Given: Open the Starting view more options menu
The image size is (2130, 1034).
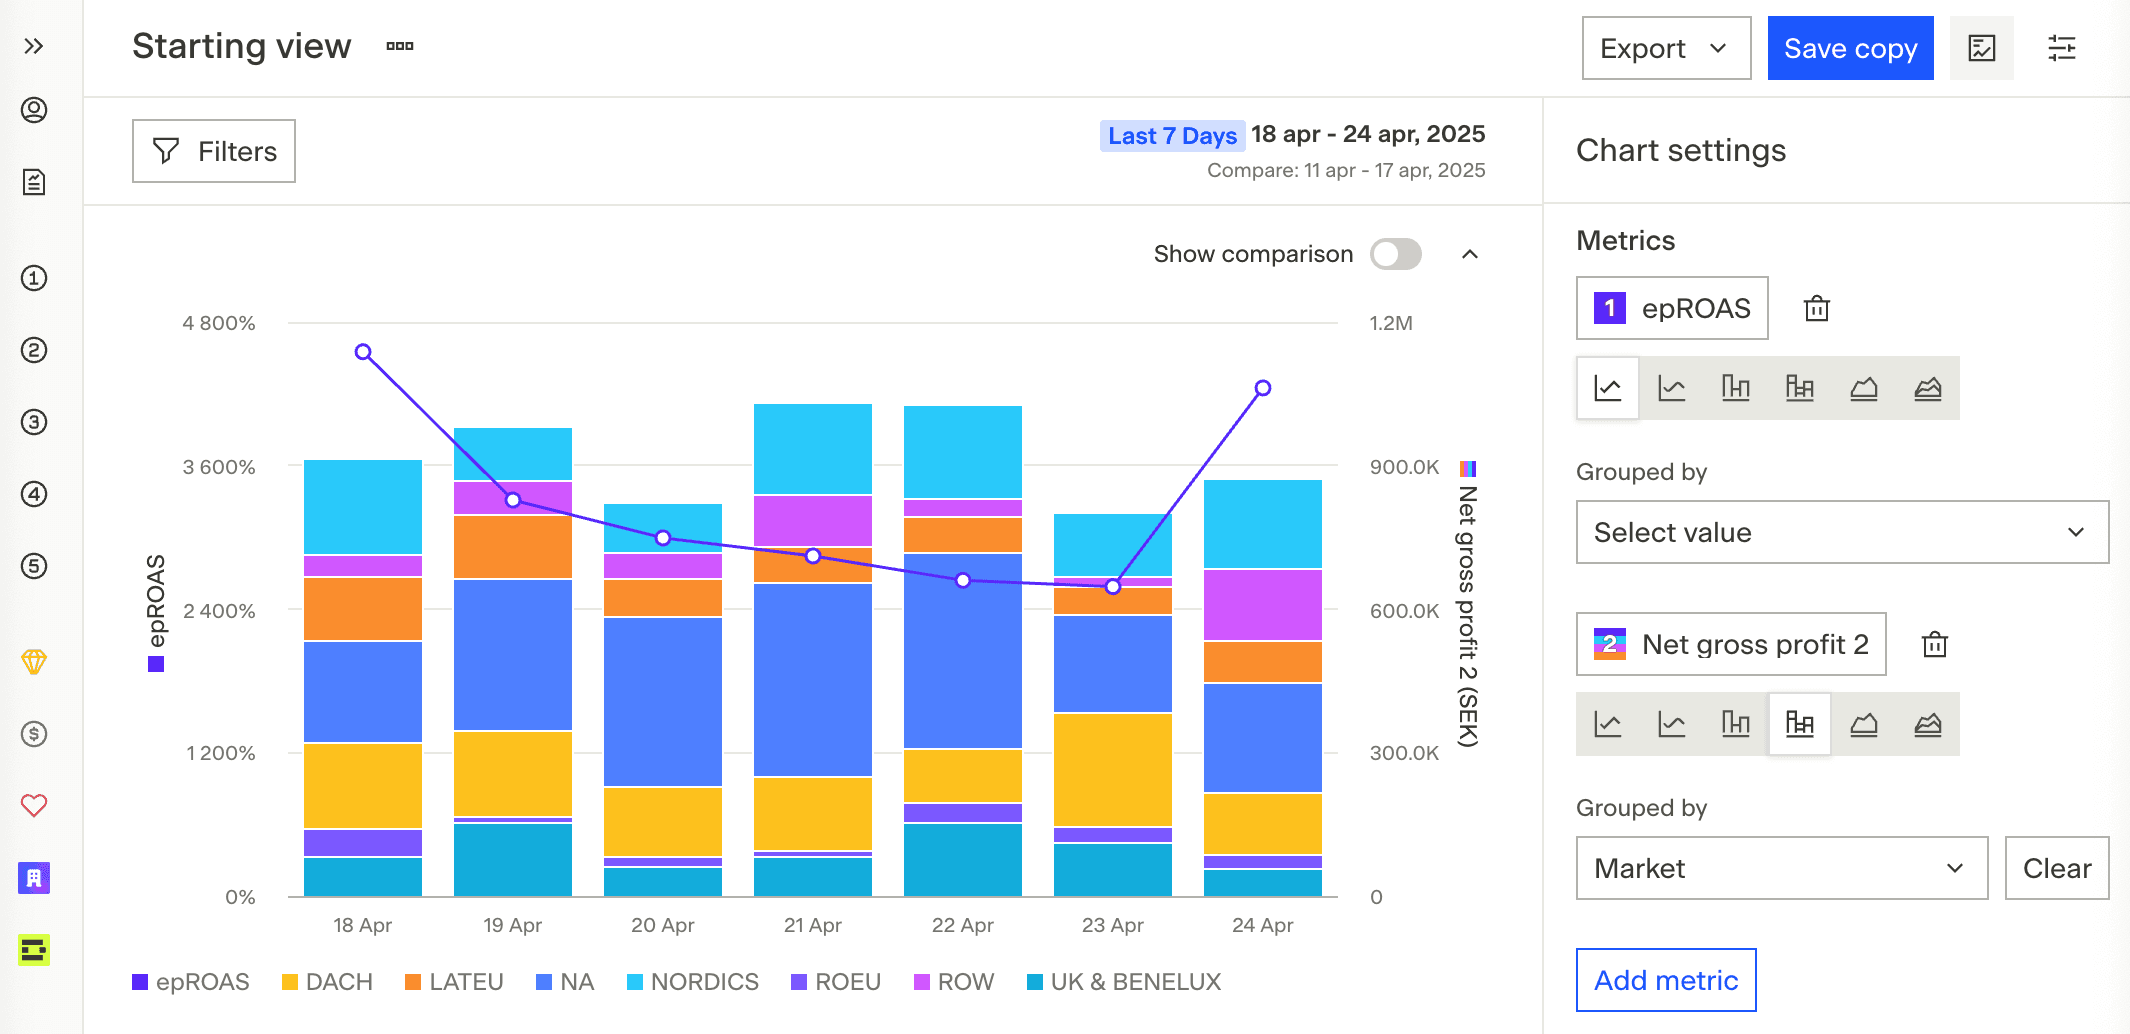Looking at the screenshot, I should click(400, 46).
